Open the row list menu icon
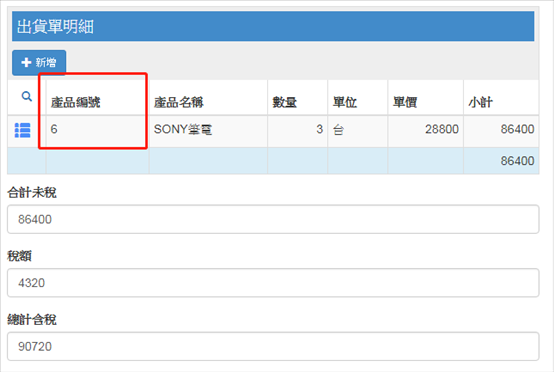The width and height of the screenshot is (554, 372). click(x=23, y=130)
